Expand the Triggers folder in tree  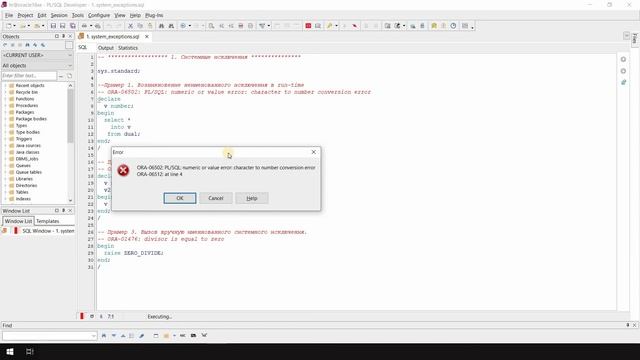[x=5, y=139]
